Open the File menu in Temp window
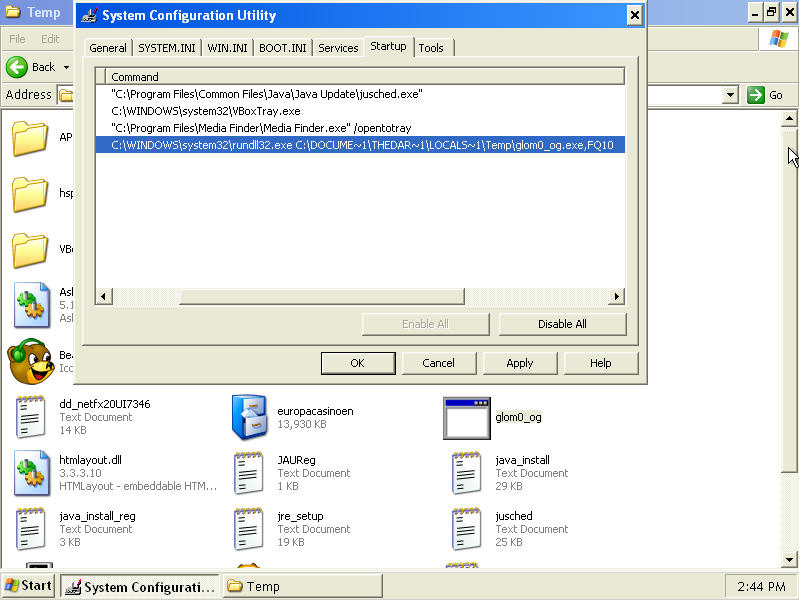 click(17, 39)
